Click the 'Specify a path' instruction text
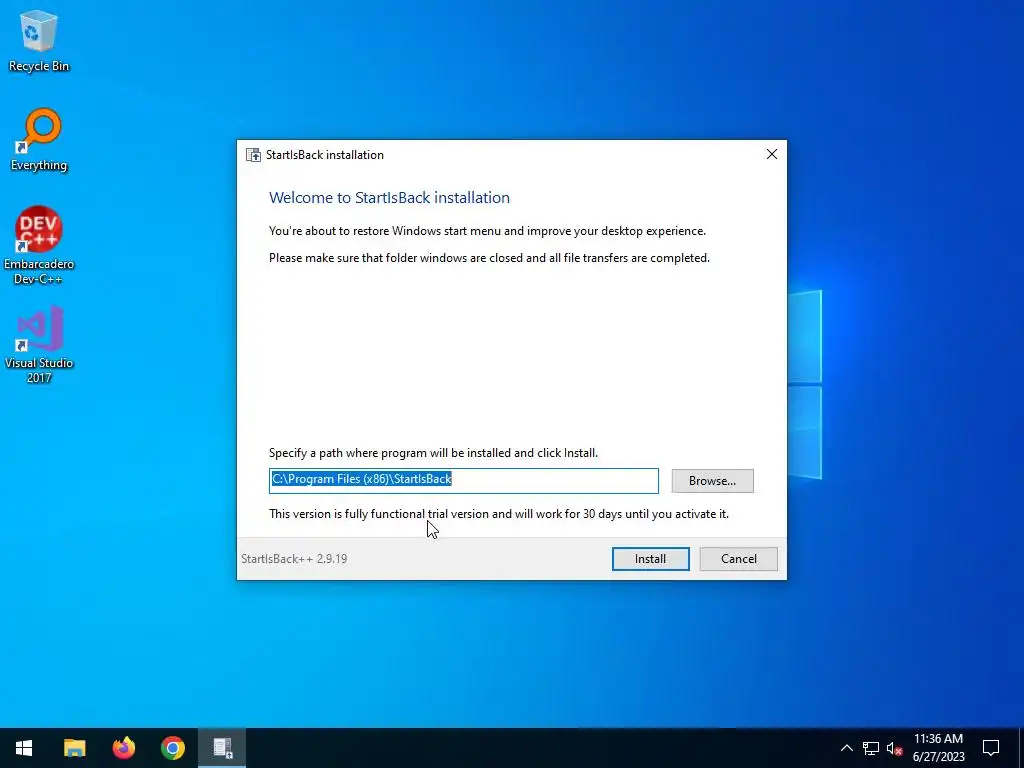This screenshot has width=1024, height=768. point(434,453)
